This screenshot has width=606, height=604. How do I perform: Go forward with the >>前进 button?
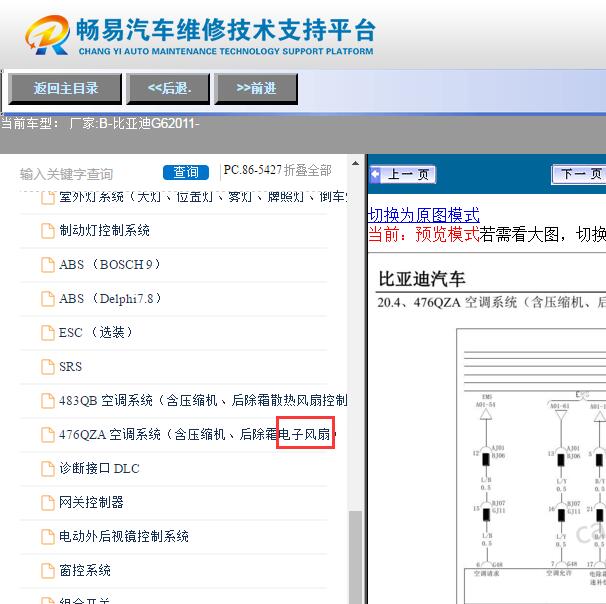(256, 88)
